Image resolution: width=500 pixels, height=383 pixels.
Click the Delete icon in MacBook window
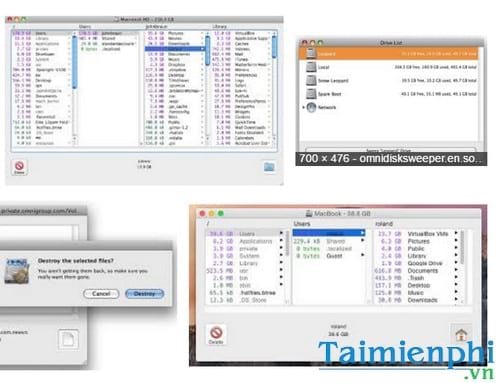pyautogui.click(x=216, y=335)
